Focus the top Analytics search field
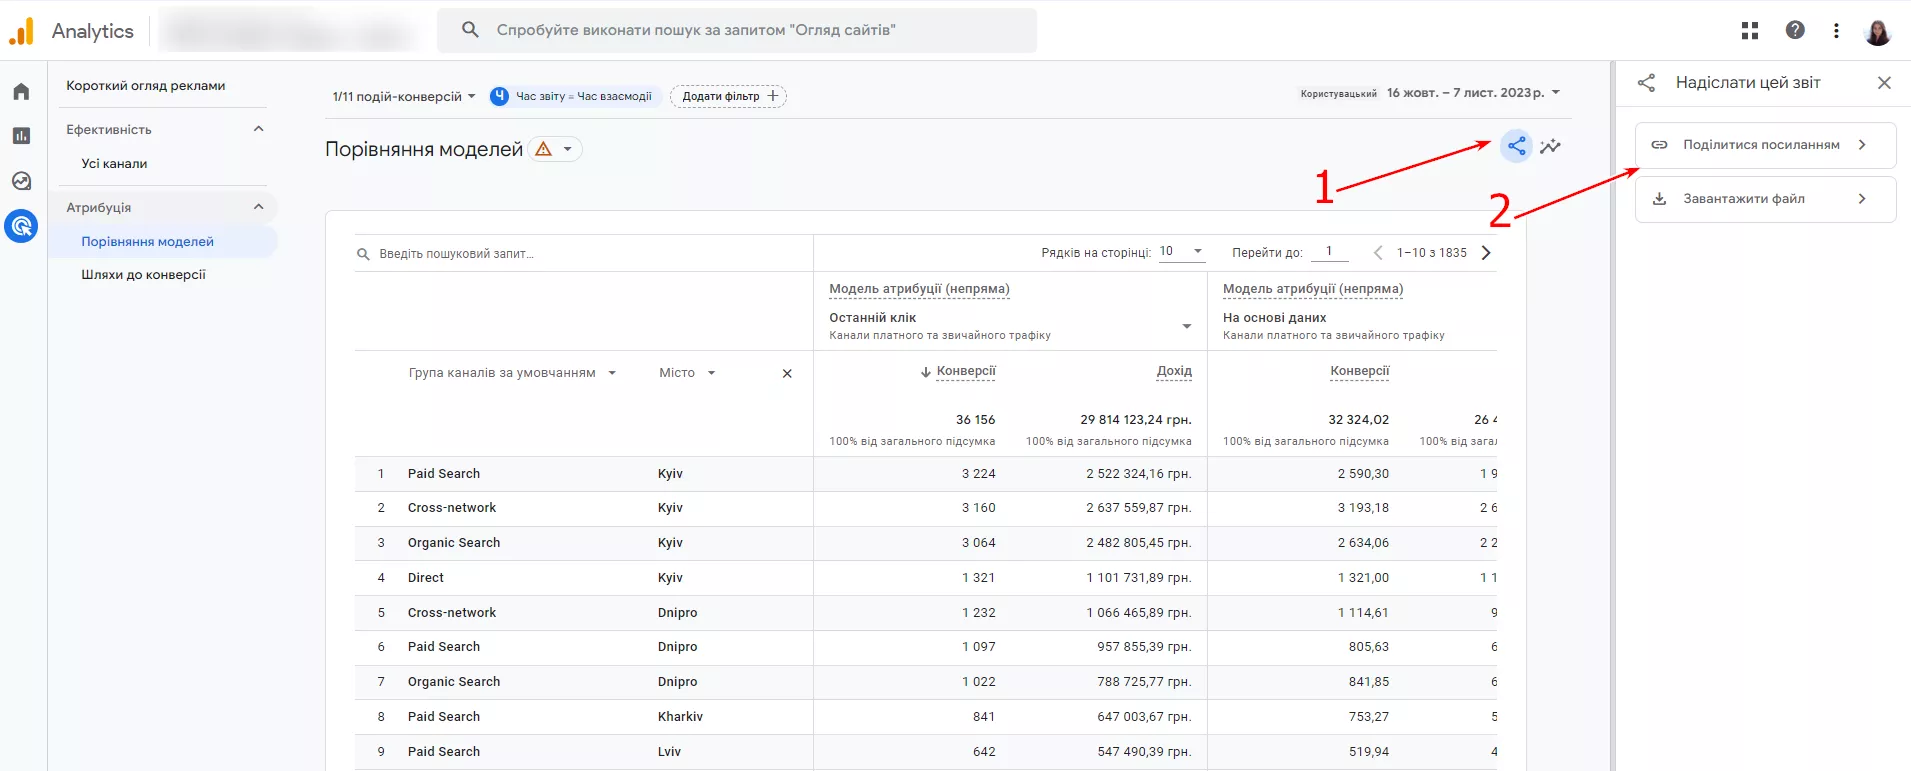Screen dimensions: 1911x771 click(x=737, y=30)
